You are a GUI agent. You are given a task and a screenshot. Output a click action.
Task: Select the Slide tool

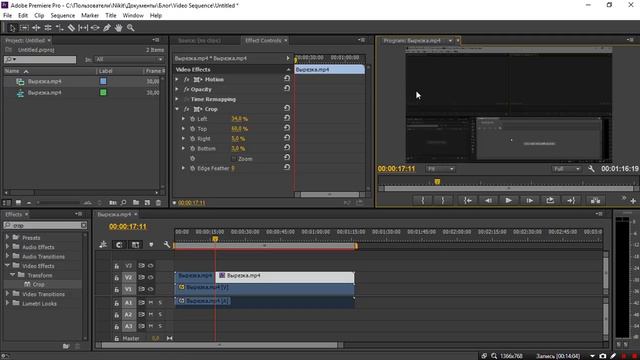pos(95,28)
